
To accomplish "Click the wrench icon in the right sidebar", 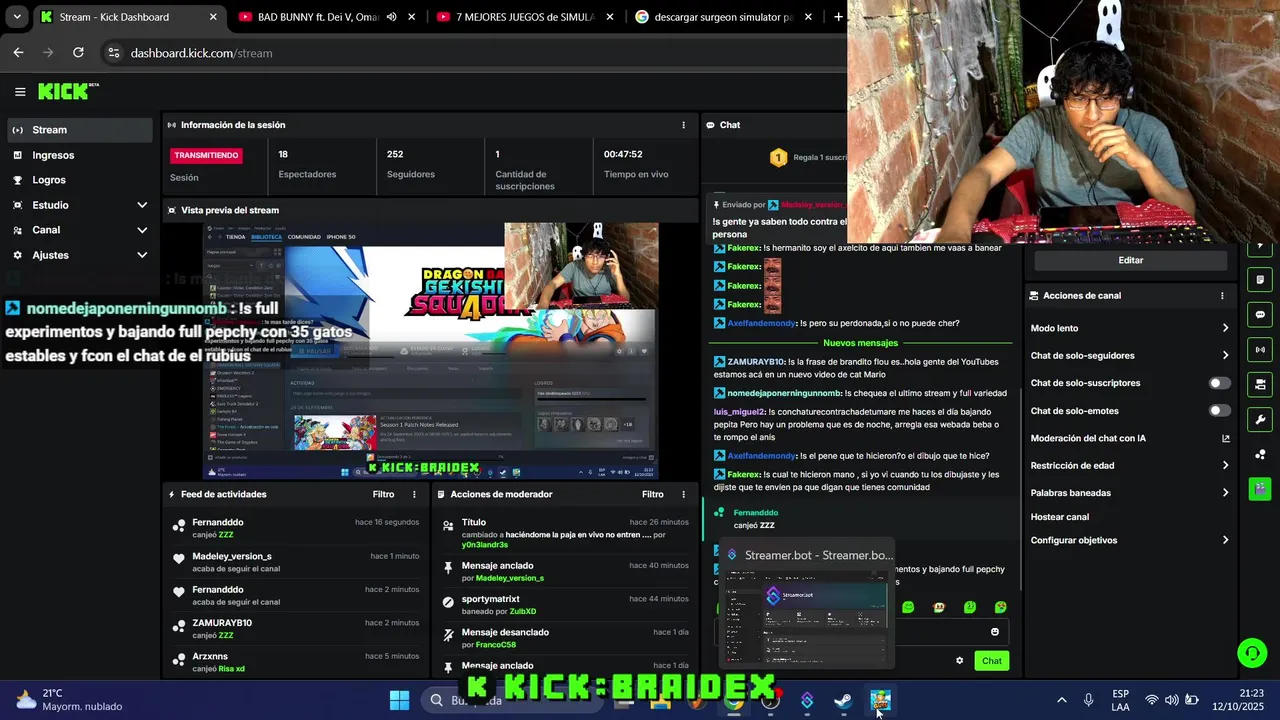I will click(x=1260, y=420).
